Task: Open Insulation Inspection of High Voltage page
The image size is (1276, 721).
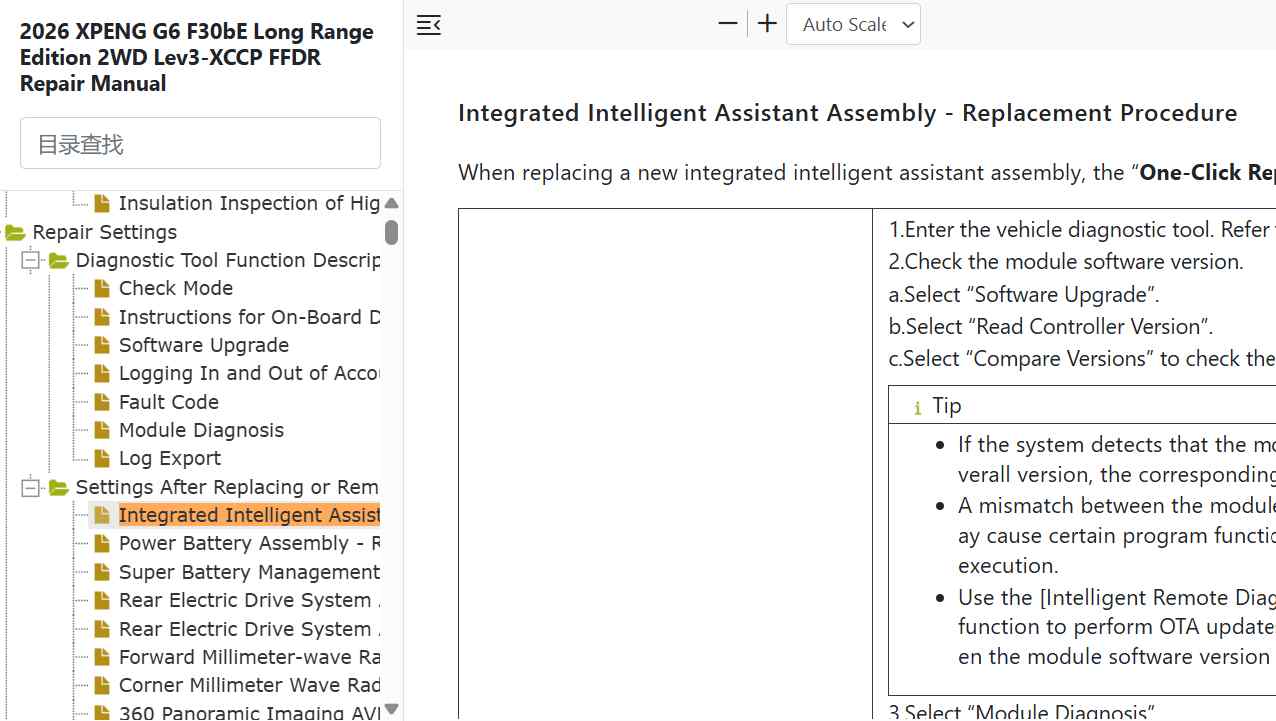Action: tap(249, 203)
